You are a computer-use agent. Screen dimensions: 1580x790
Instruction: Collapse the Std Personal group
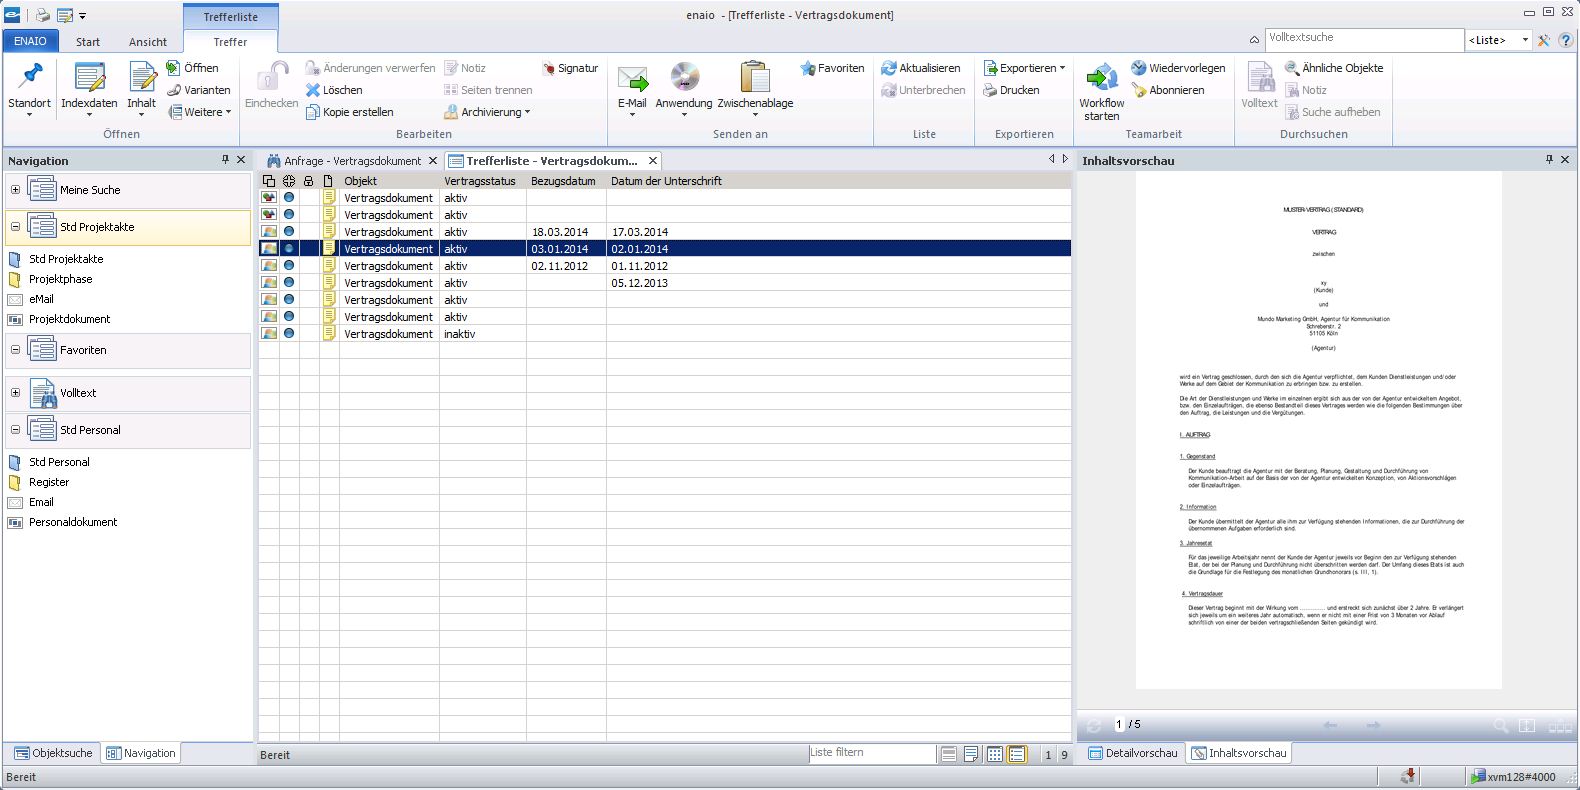click(15, 430)
